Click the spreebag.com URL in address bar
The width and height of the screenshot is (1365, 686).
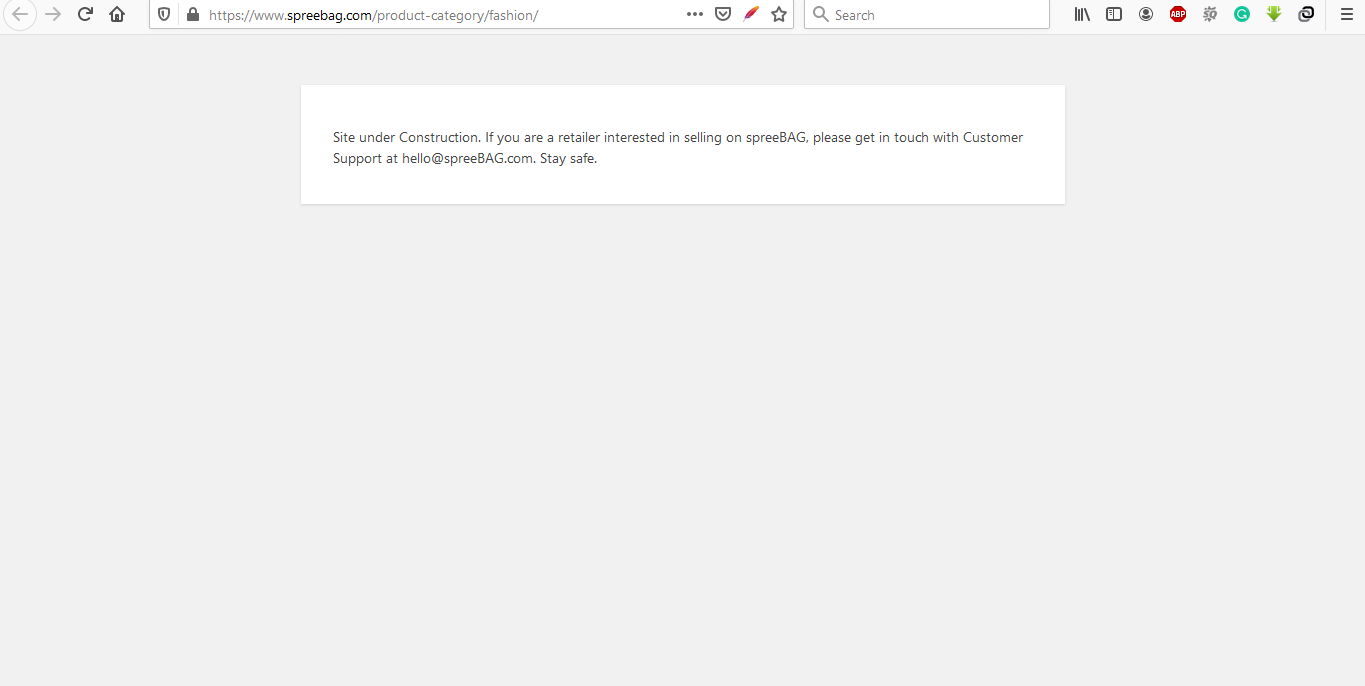pyautogui.click(x=373, y=15)
